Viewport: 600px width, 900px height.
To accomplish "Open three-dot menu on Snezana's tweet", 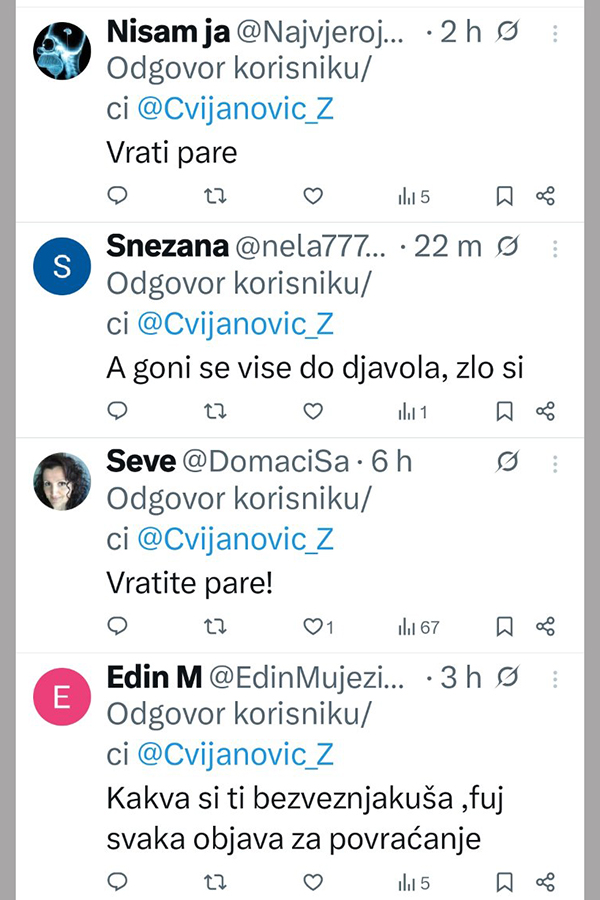I will click(556, 247).
